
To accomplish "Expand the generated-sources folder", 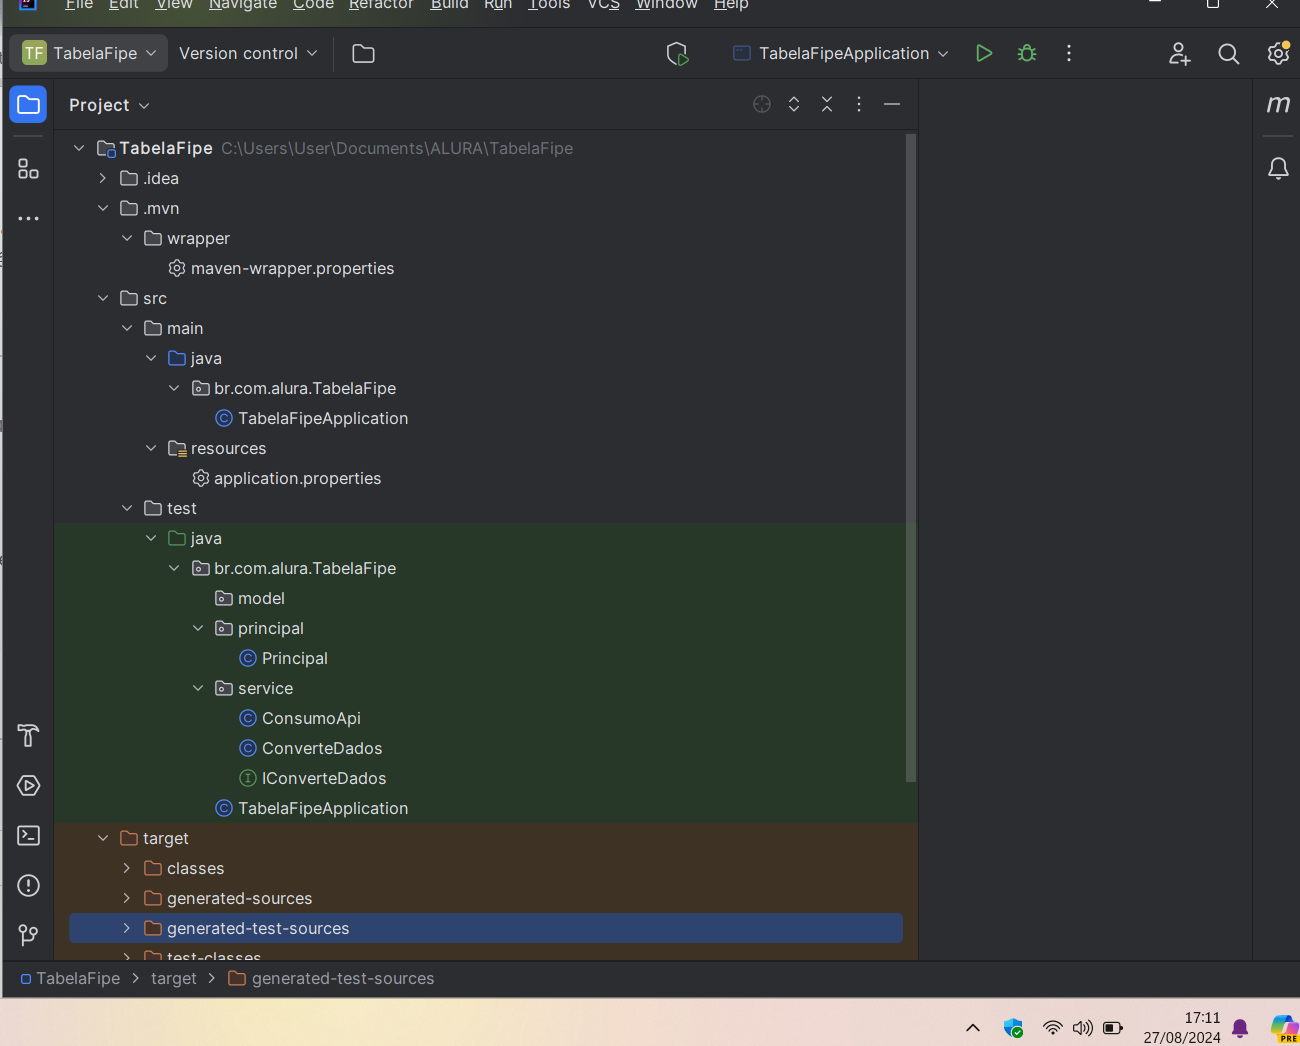I will [x=127, y=898].
